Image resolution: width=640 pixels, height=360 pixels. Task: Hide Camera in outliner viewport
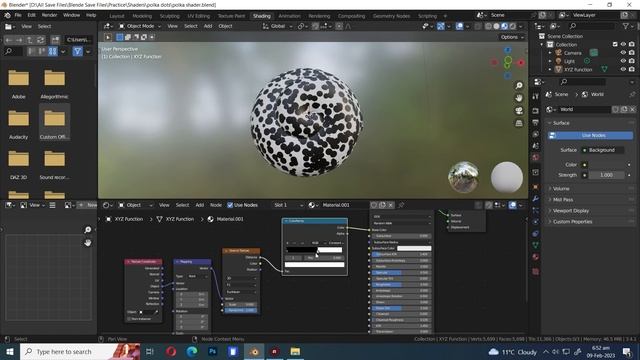click(623, 53)
